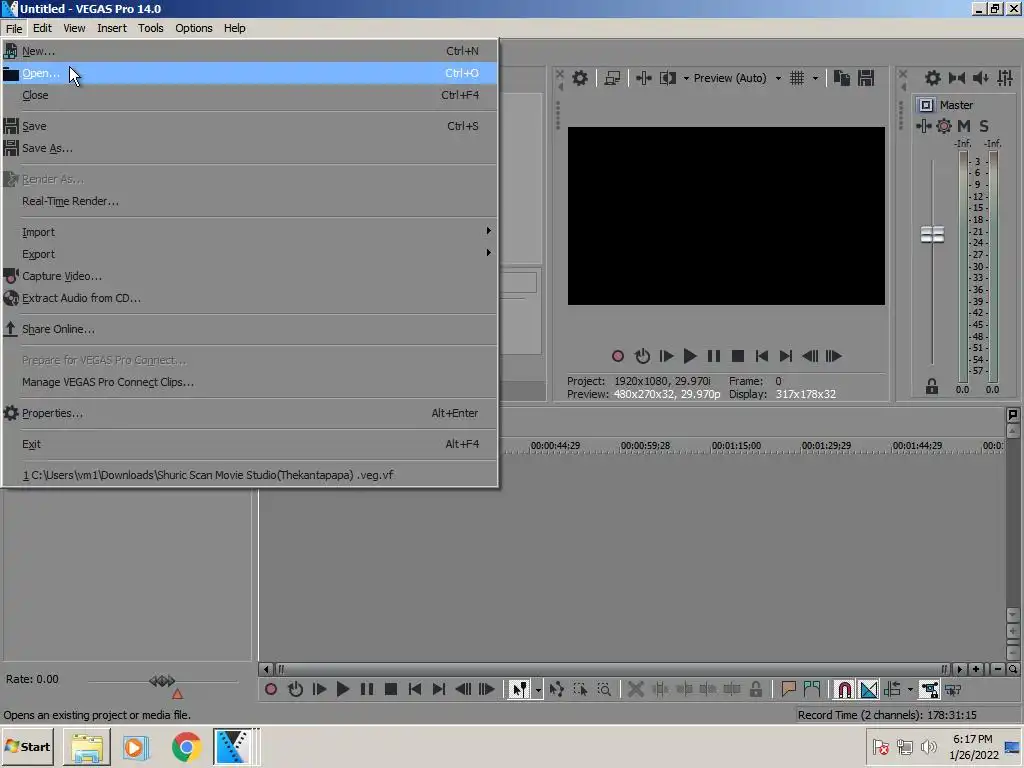The width and height of the screenshot is (1024, 768).
Task: Toggle preview Overlays grid icon
Action: (x=797, y=78)
